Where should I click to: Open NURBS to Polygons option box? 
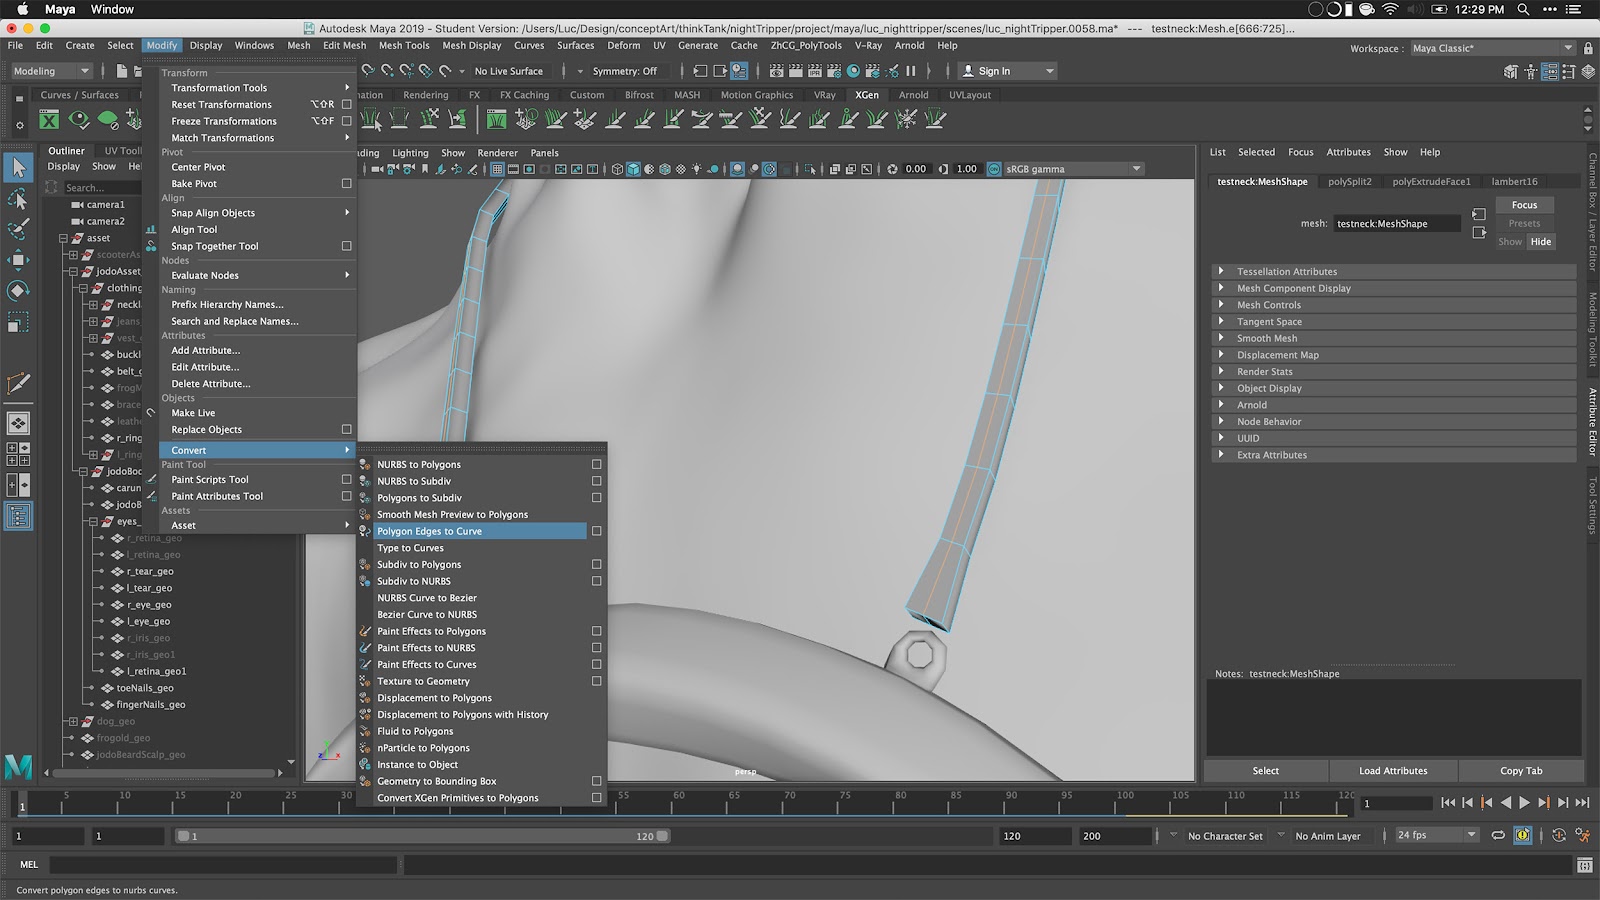pyautogui.click(x=597, y=464)
